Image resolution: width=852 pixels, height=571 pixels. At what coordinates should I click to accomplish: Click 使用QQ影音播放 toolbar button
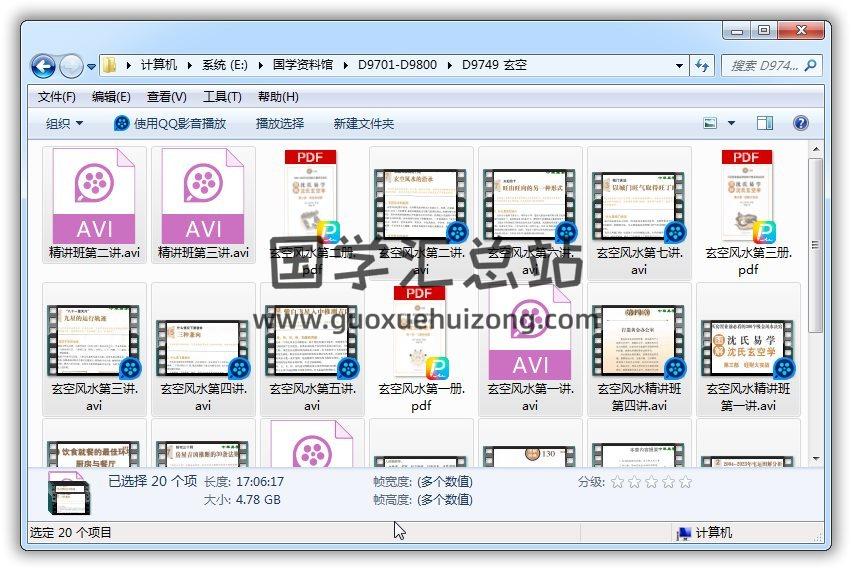click(170, 123)
